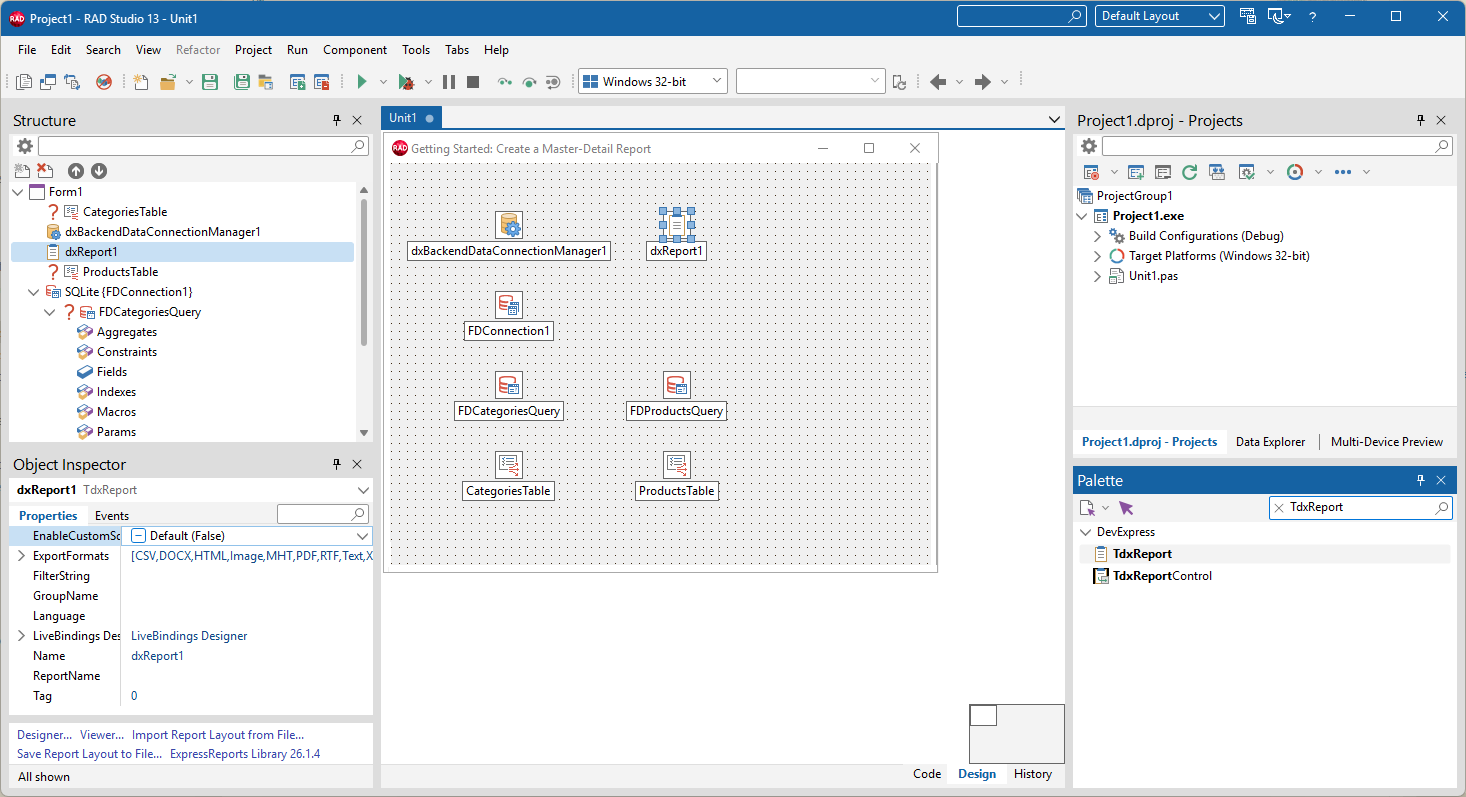Click the Palette search field containing TdxReport
This screenshot has height=797, width=1466.
tap(1360, 508)
